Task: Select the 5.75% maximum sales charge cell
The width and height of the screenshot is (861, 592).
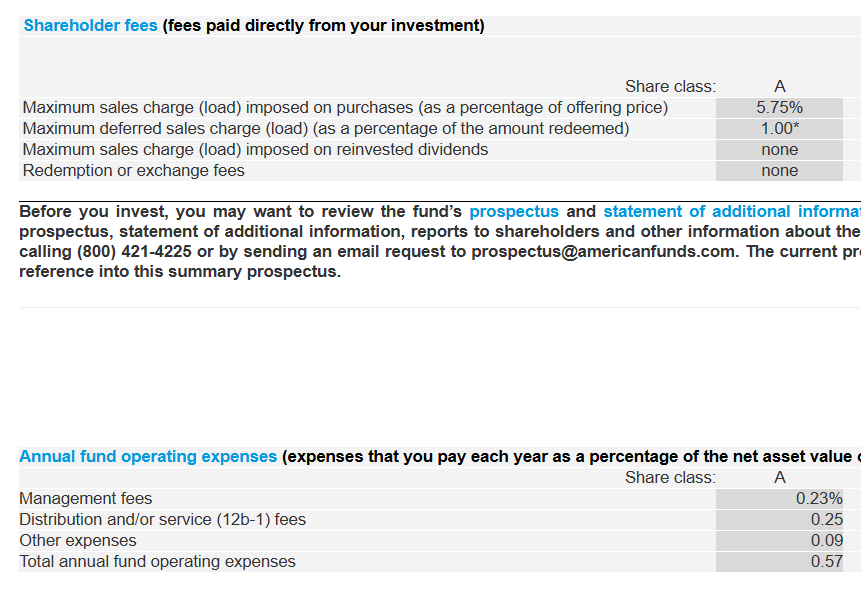Action: pyautogui.click(x=779, y=108)
